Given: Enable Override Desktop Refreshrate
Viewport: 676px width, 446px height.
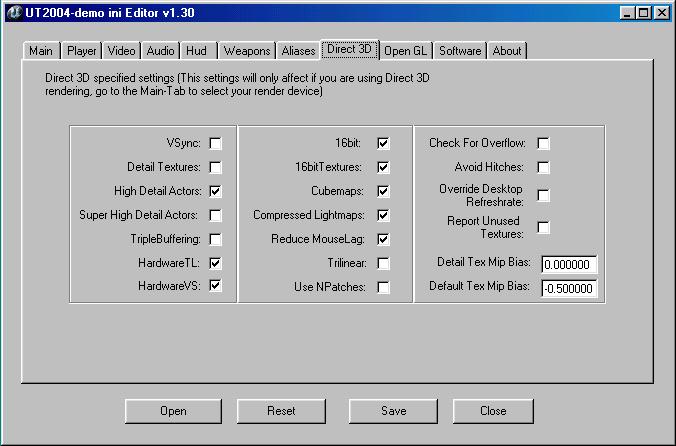Looking at the screenshot, I should coord(543,195).
